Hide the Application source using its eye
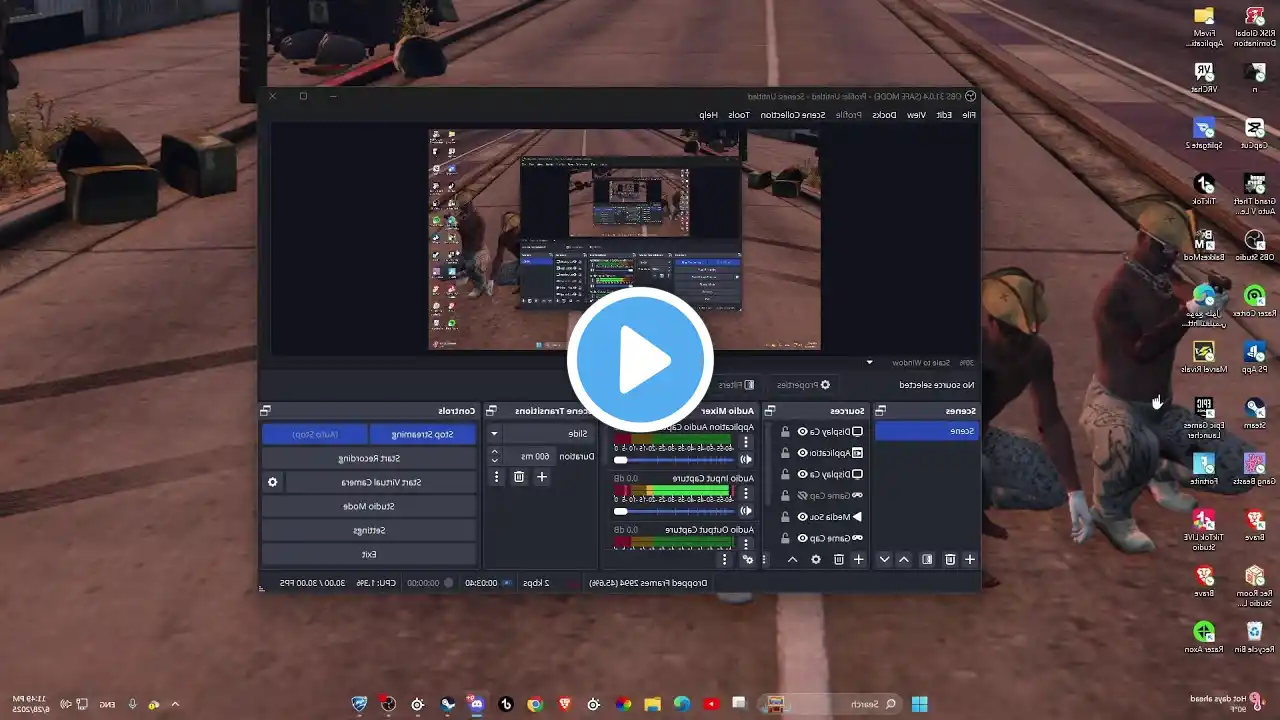This screenshot has height=720, width=1280. pos(802,453)
